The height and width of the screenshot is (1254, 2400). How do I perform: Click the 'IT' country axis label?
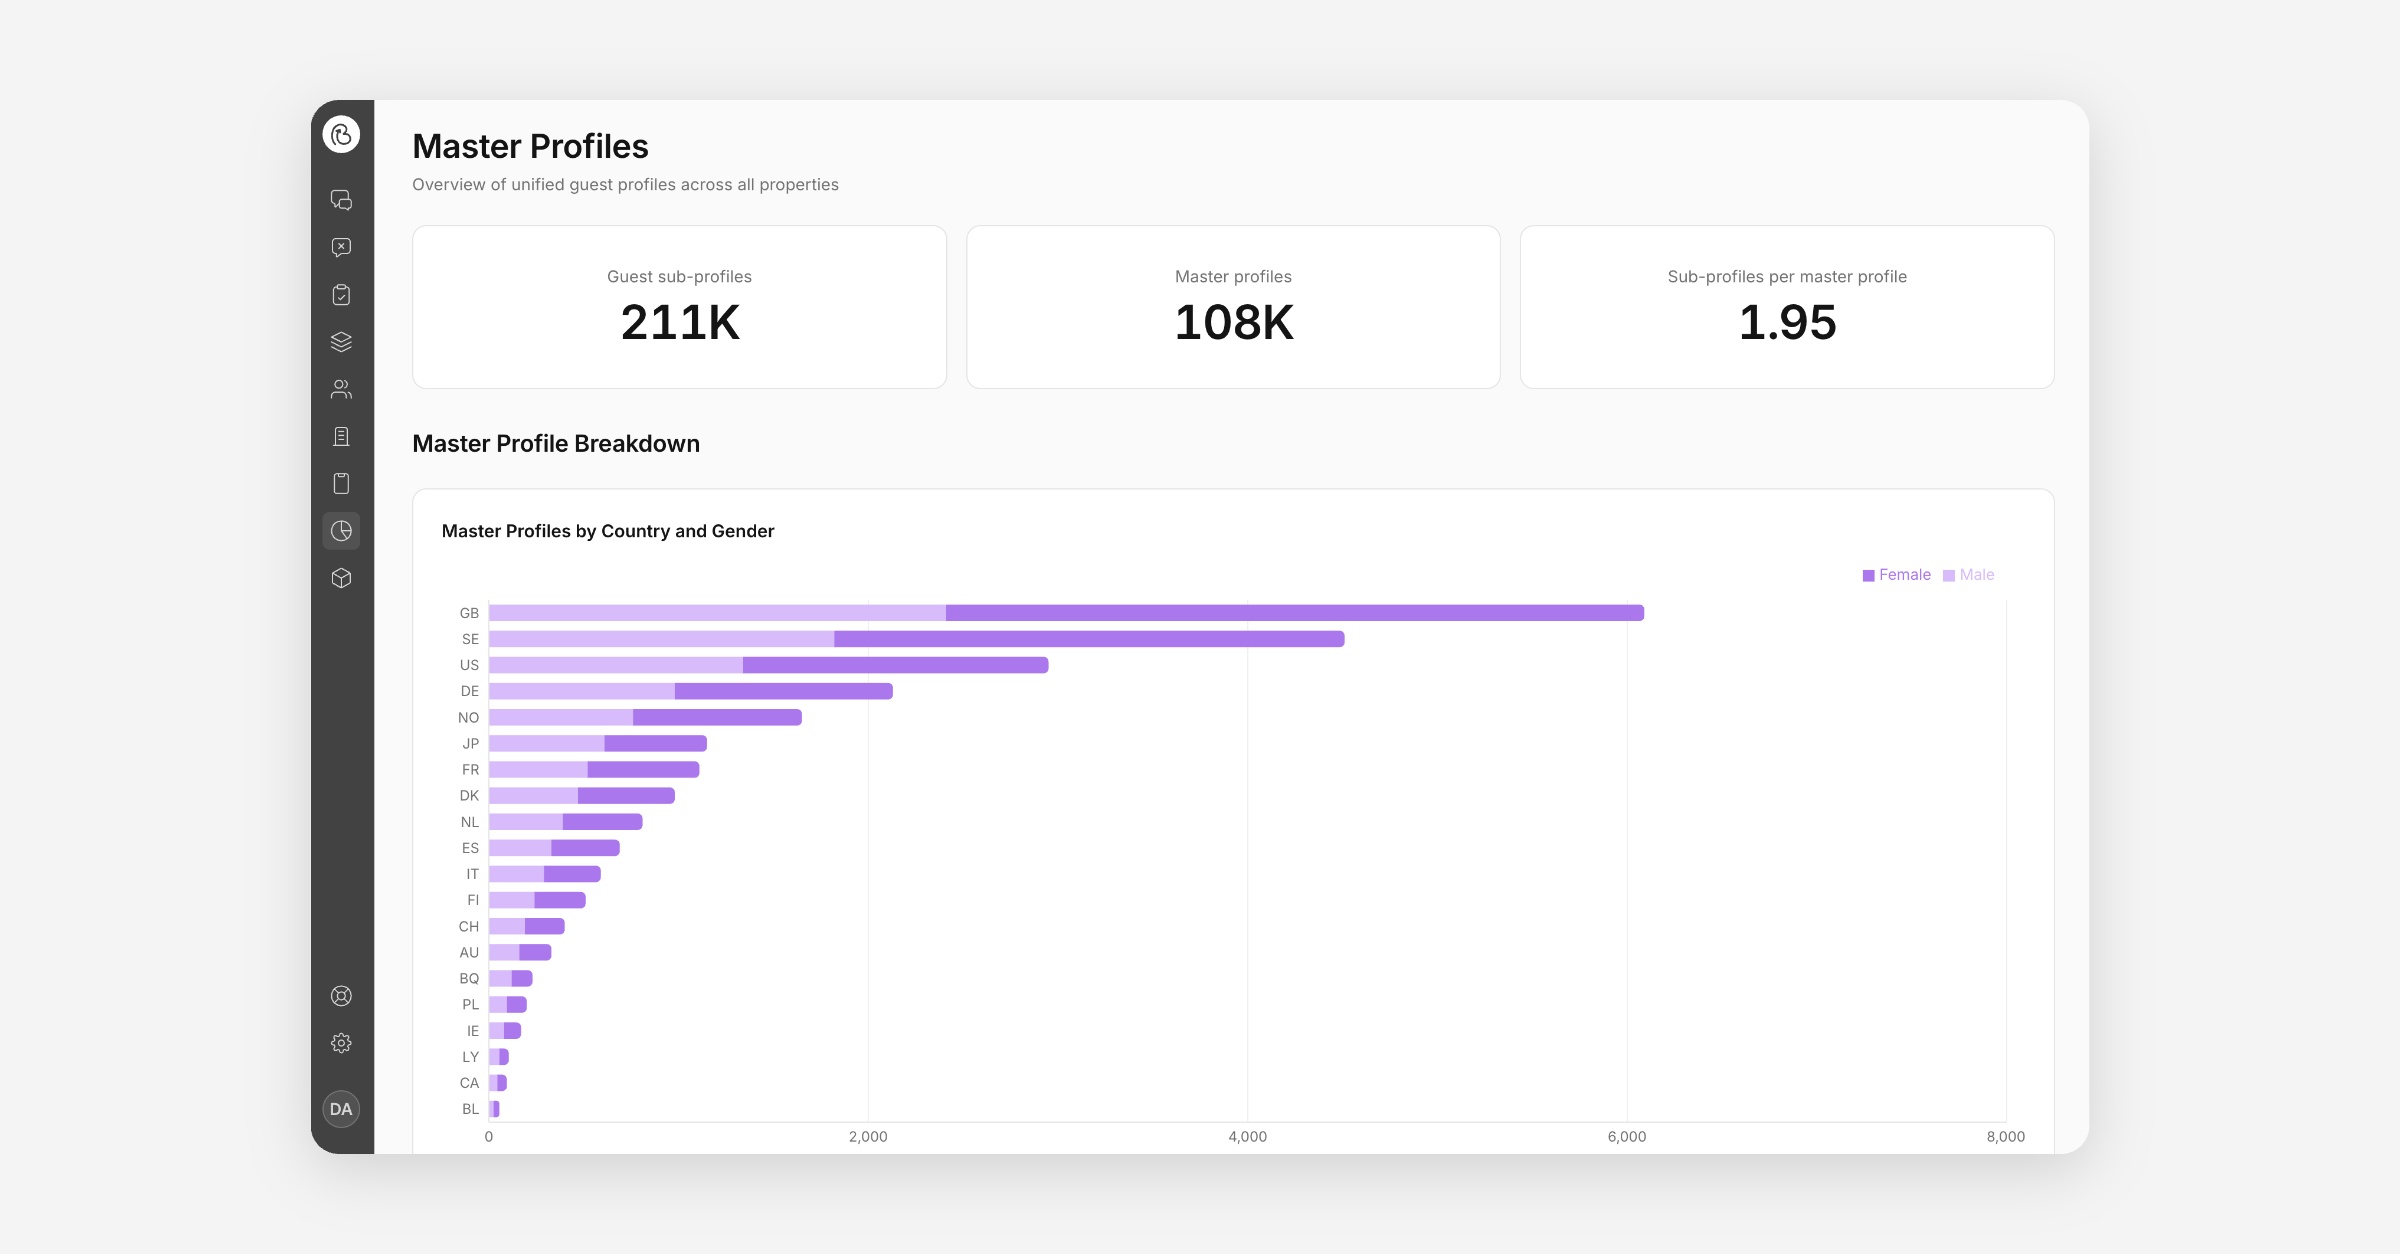(x=472, y=874)
